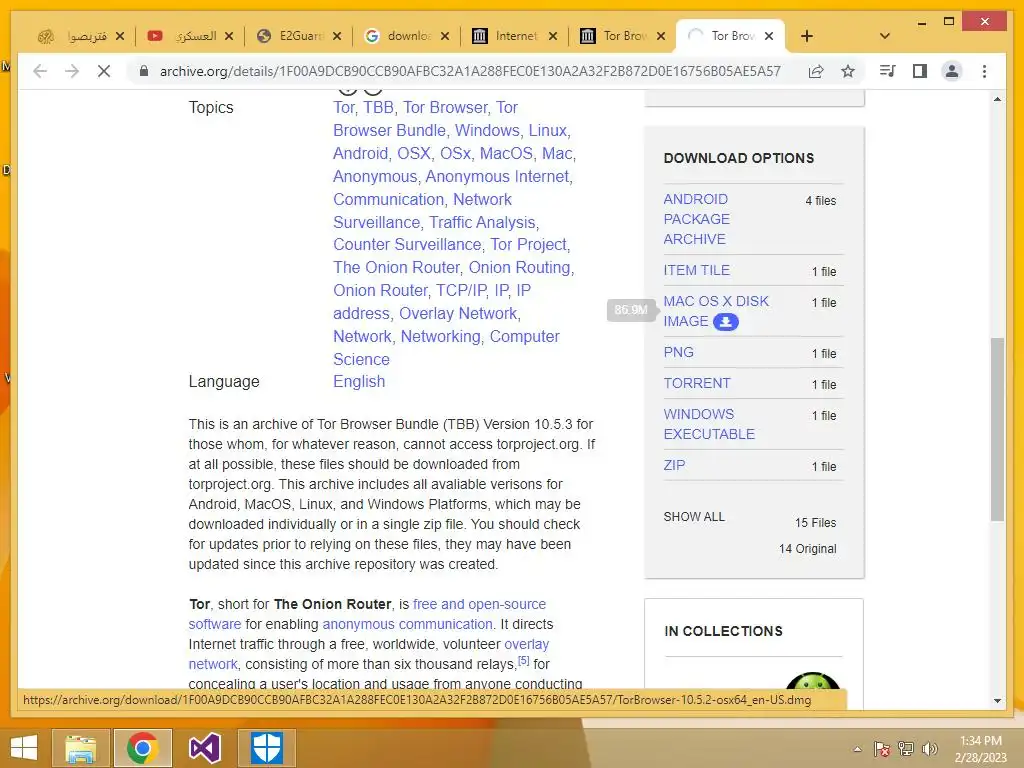Download the TORRENT file

(x=697, y=383)
